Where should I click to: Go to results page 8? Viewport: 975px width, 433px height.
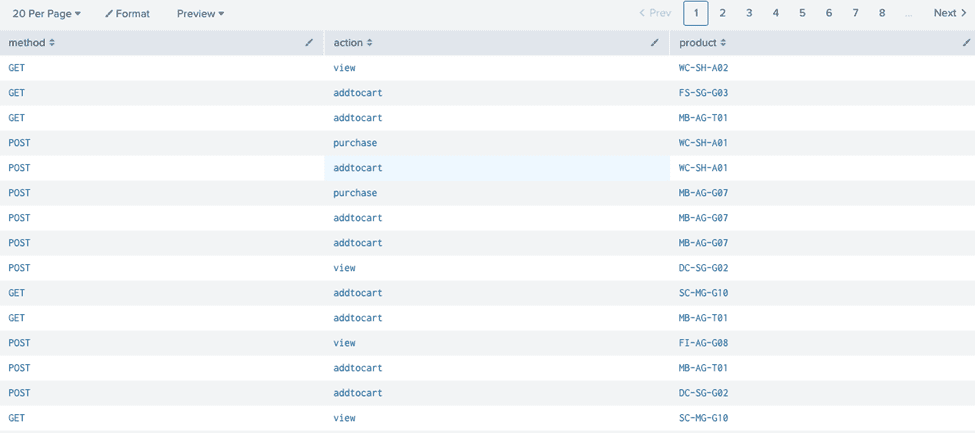point(882,13)
